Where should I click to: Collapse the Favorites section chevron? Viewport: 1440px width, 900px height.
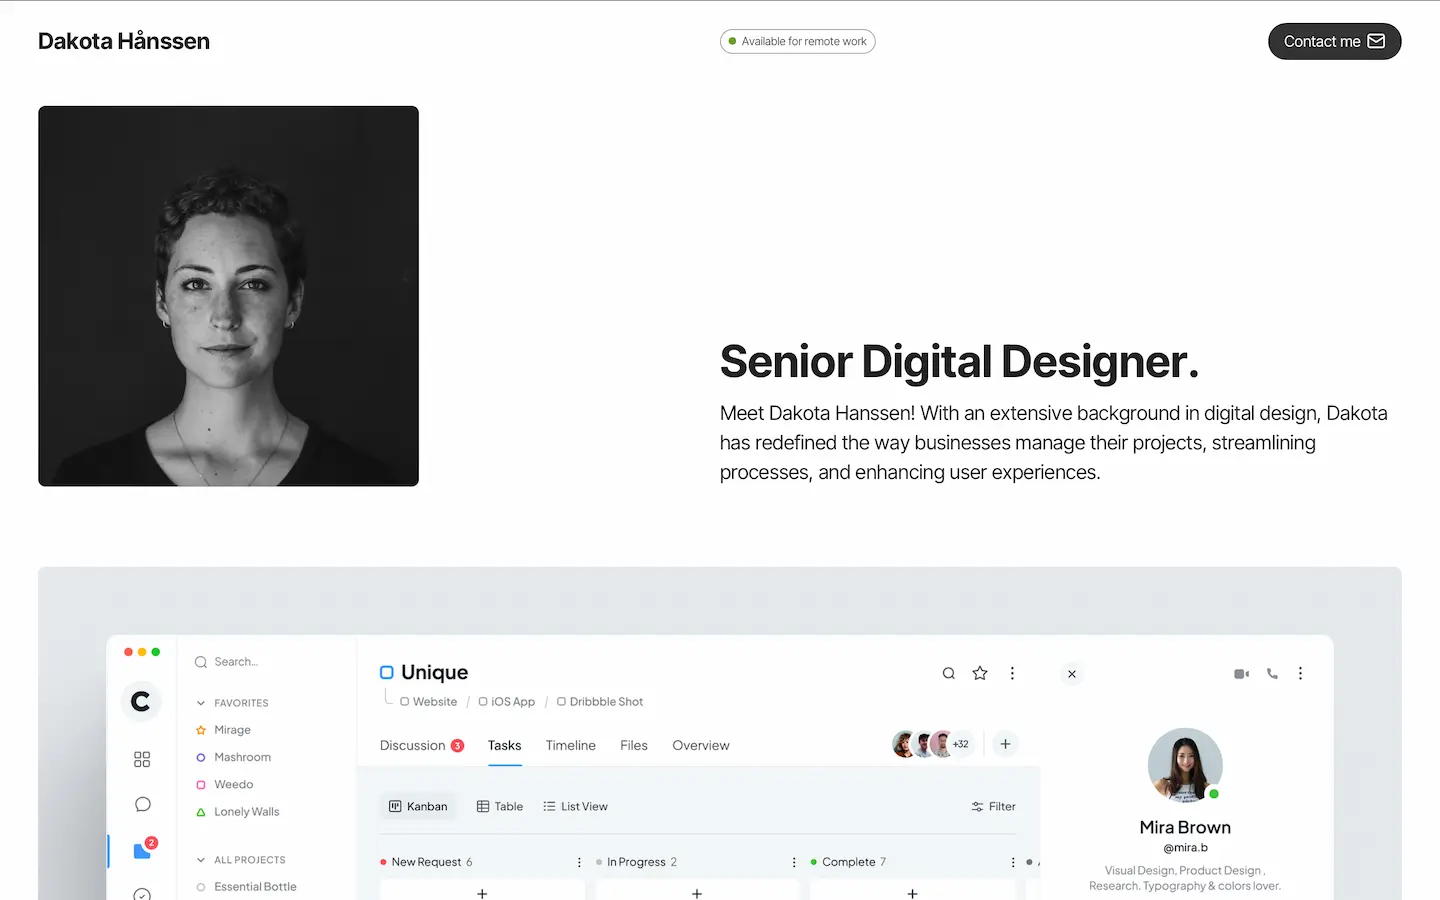(x=201, y=703)
